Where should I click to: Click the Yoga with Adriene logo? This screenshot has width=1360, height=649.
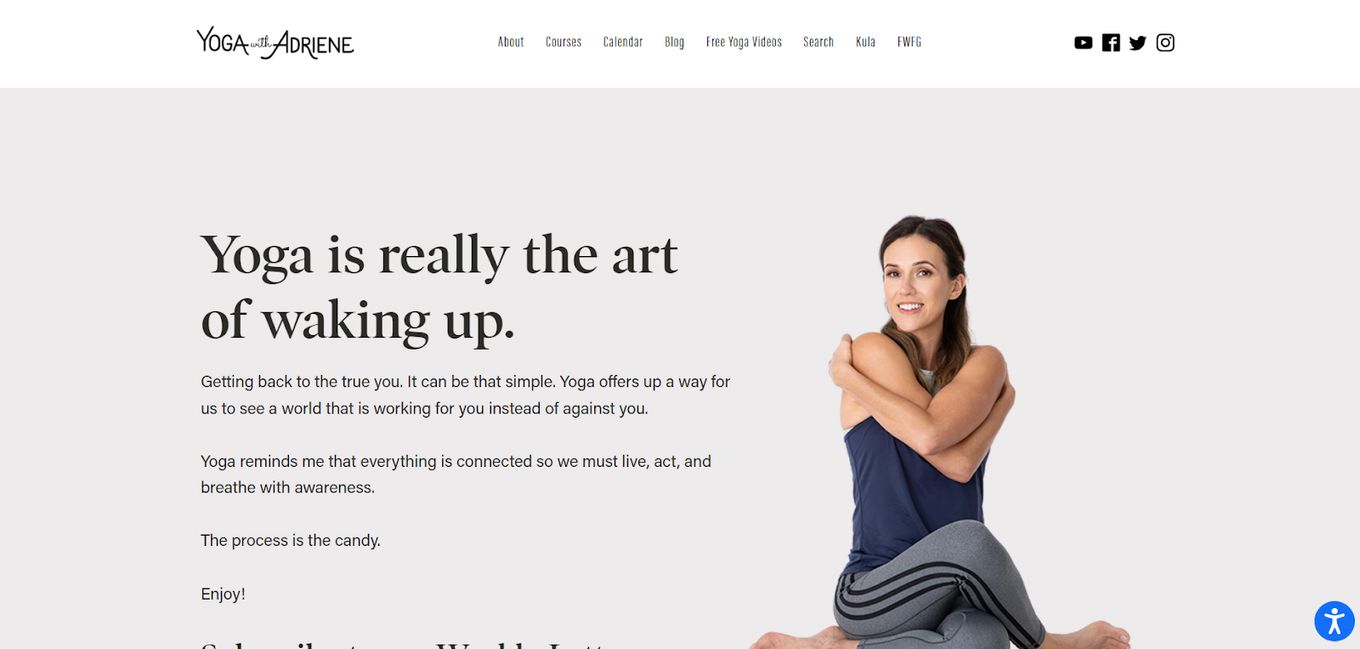275,42
